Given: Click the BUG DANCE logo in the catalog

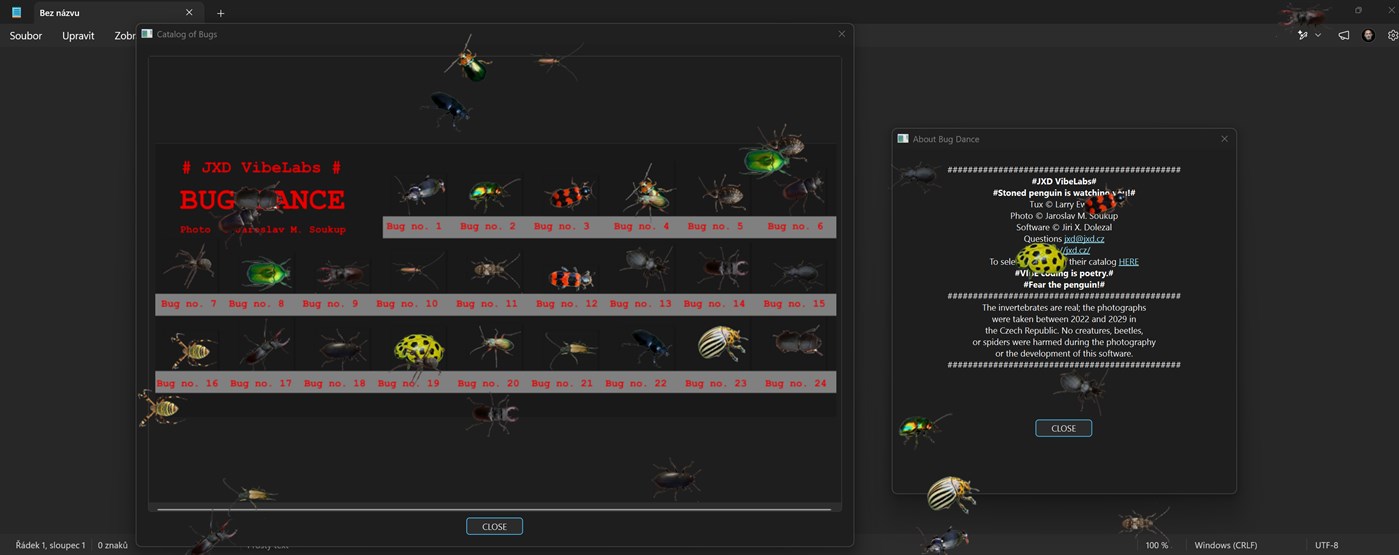Looking at the screenshot, I should [262, 199].
